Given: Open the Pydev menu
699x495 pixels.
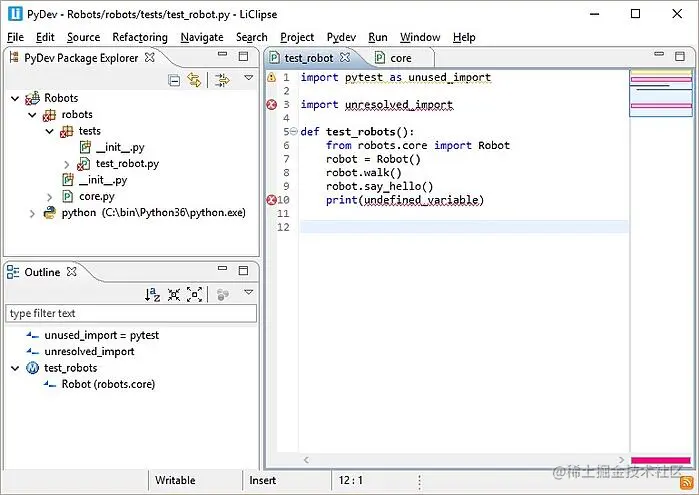Looking at the screenshot, I should (341, 37).
